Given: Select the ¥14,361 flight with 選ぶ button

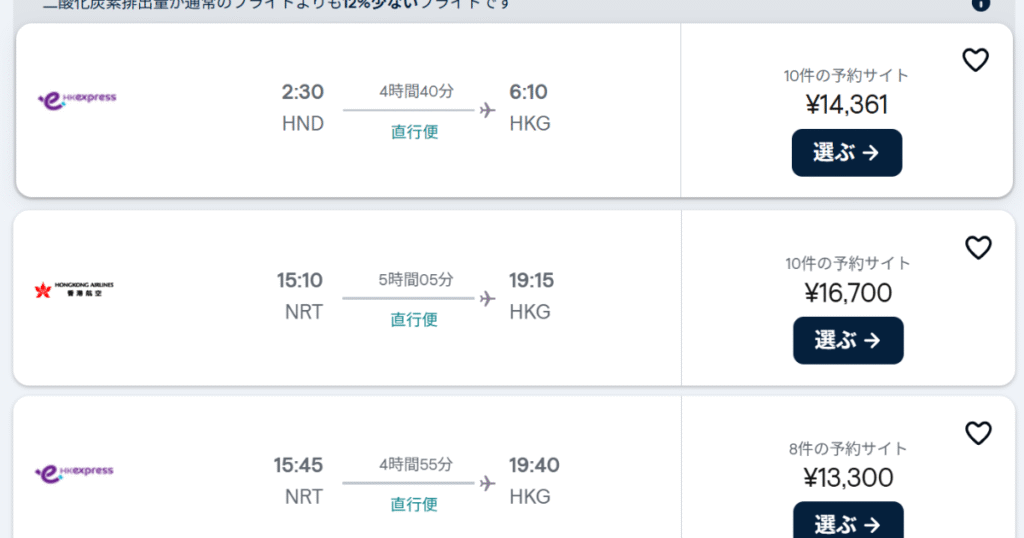Looking at the screenshot, I should pyautogui.click(x=847, y=153).
